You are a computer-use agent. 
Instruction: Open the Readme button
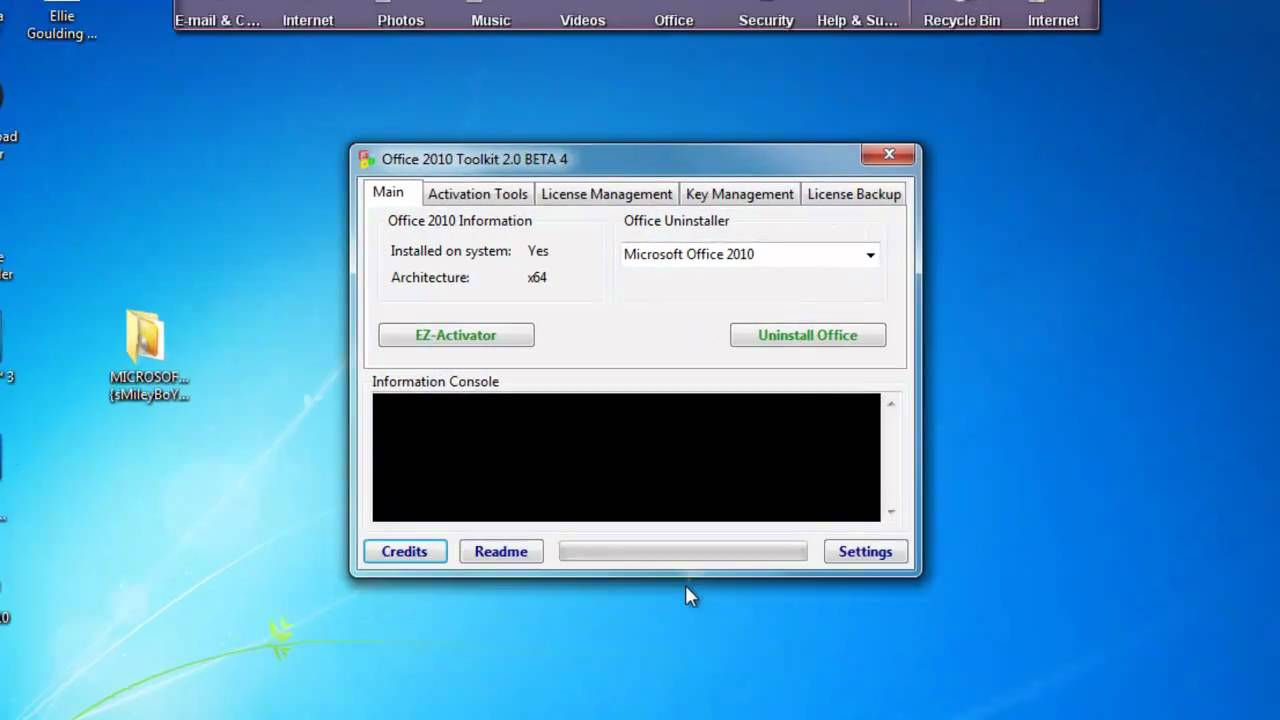click(501, 551)
